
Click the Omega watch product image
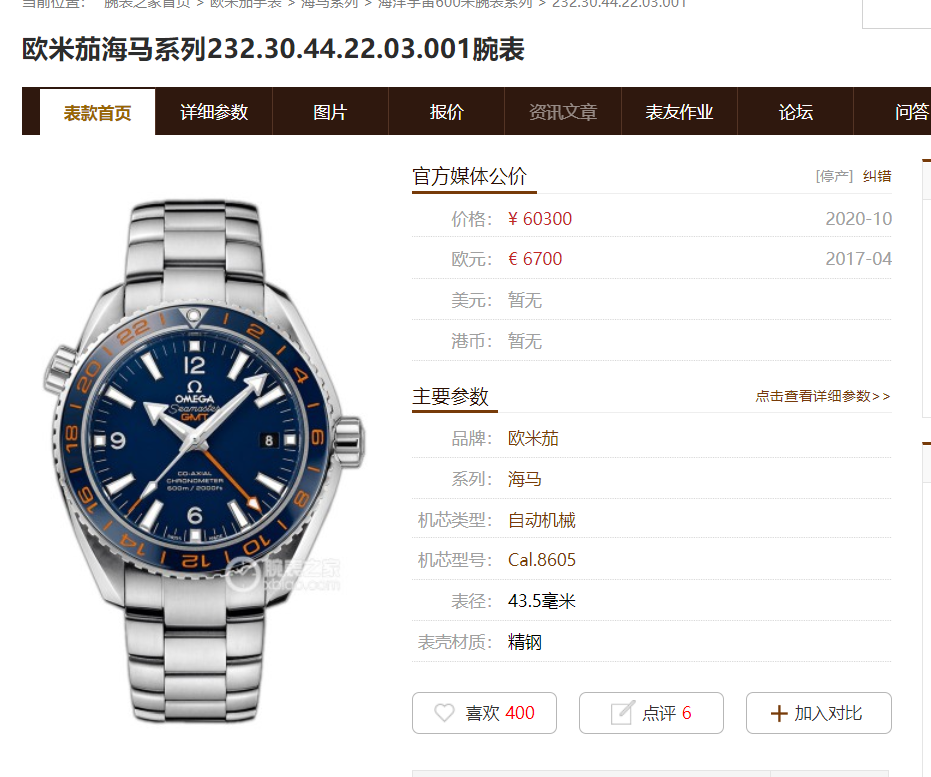(x=204, y=461)
